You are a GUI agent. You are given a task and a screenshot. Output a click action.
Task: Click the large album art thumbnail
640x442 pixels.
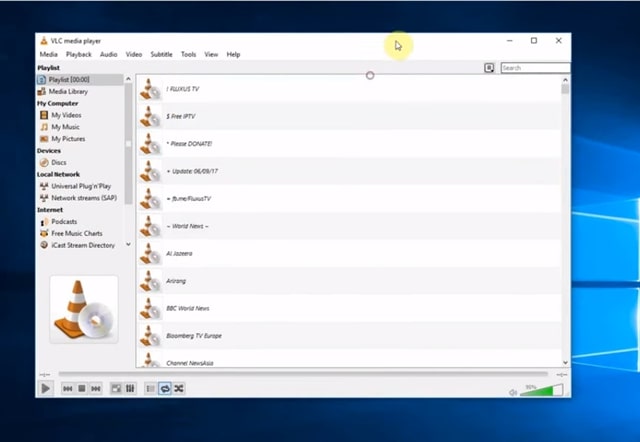click(x=84, y=309)
